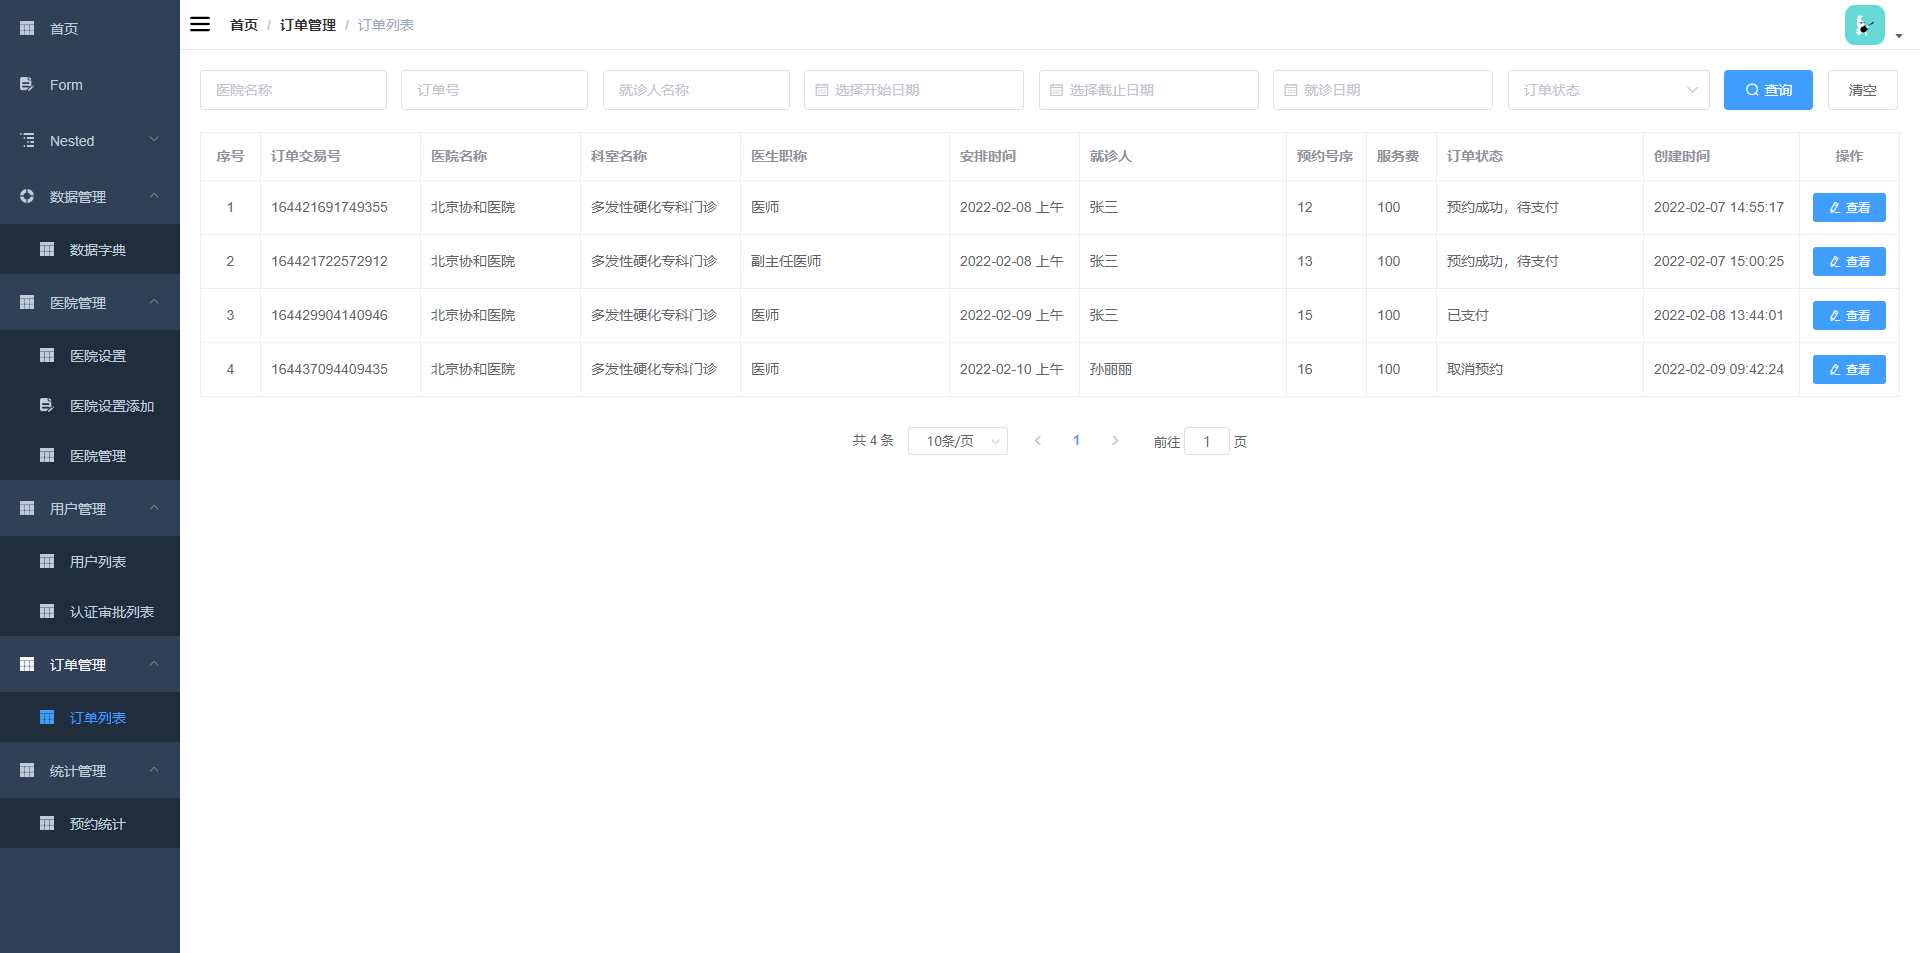Click the 预约号序 column header
This screenshot has height=953, width=1920.
[x=1325, y=156]
